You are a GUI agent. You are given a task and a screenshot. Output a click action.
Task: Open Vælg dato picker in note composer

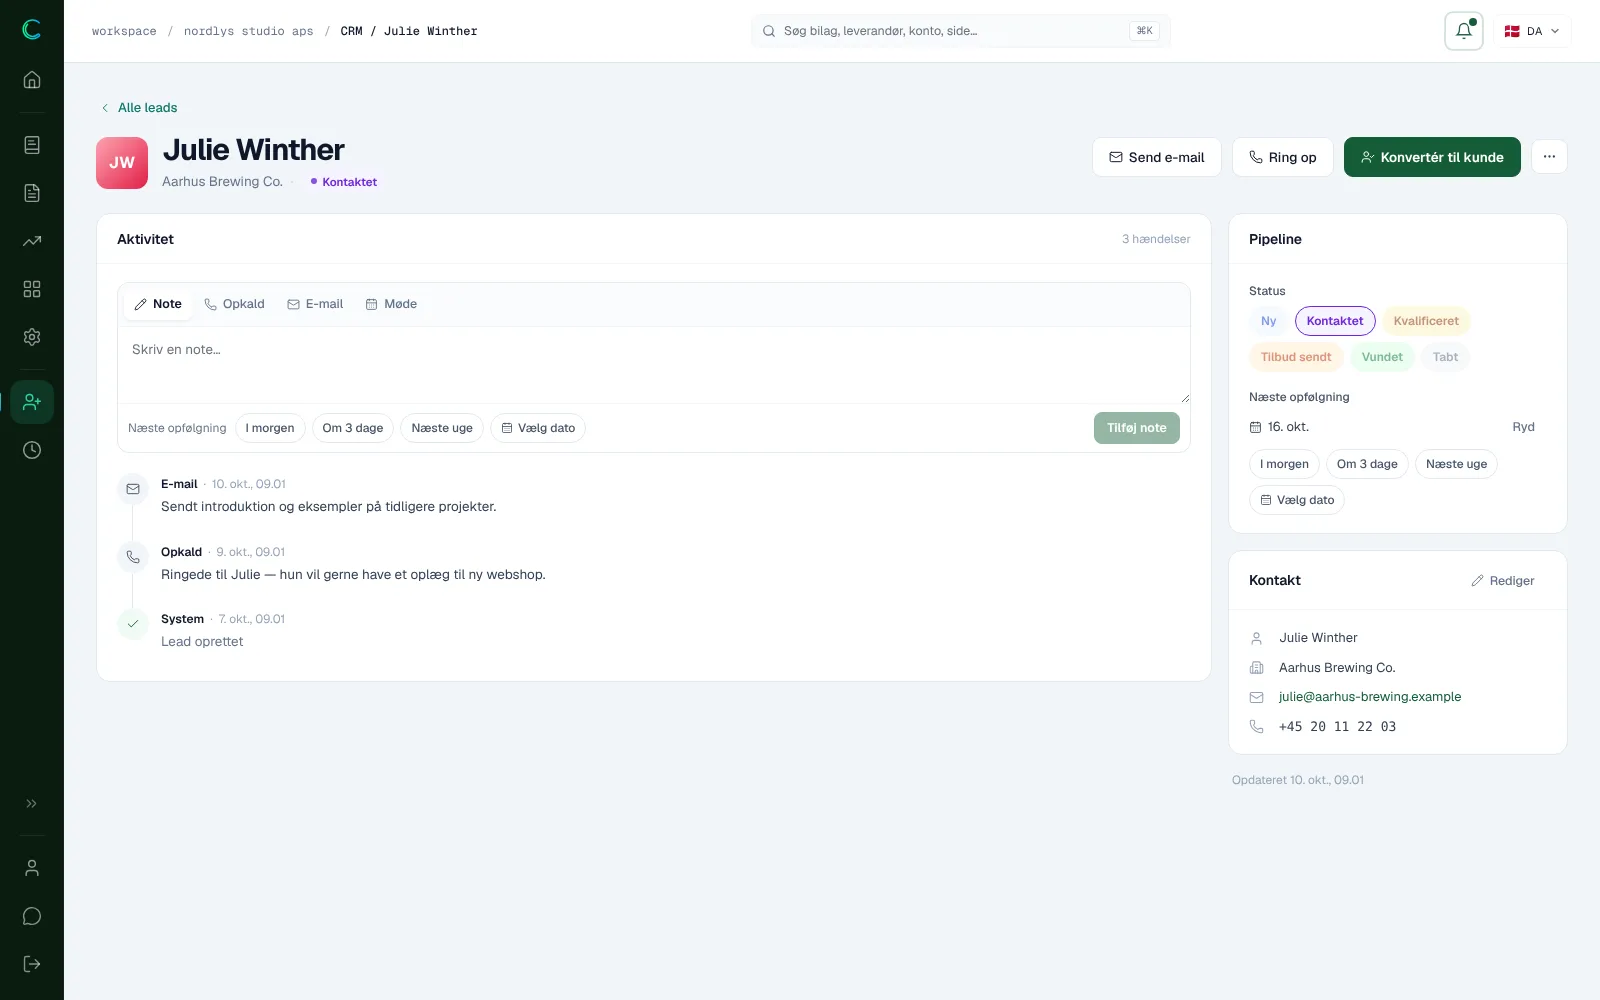pyautogui.click(x=538, y=428)
